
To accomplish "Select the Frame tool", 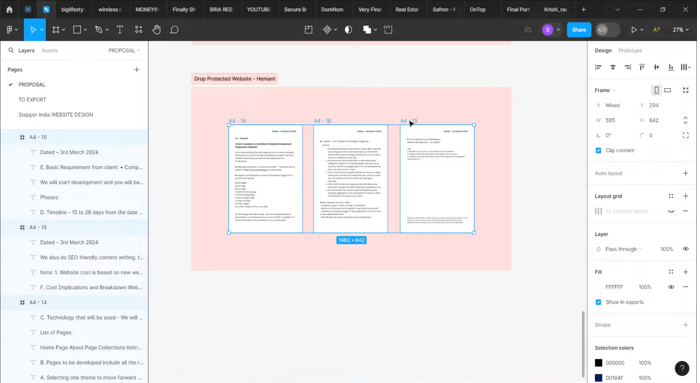I will click(56, 30).
